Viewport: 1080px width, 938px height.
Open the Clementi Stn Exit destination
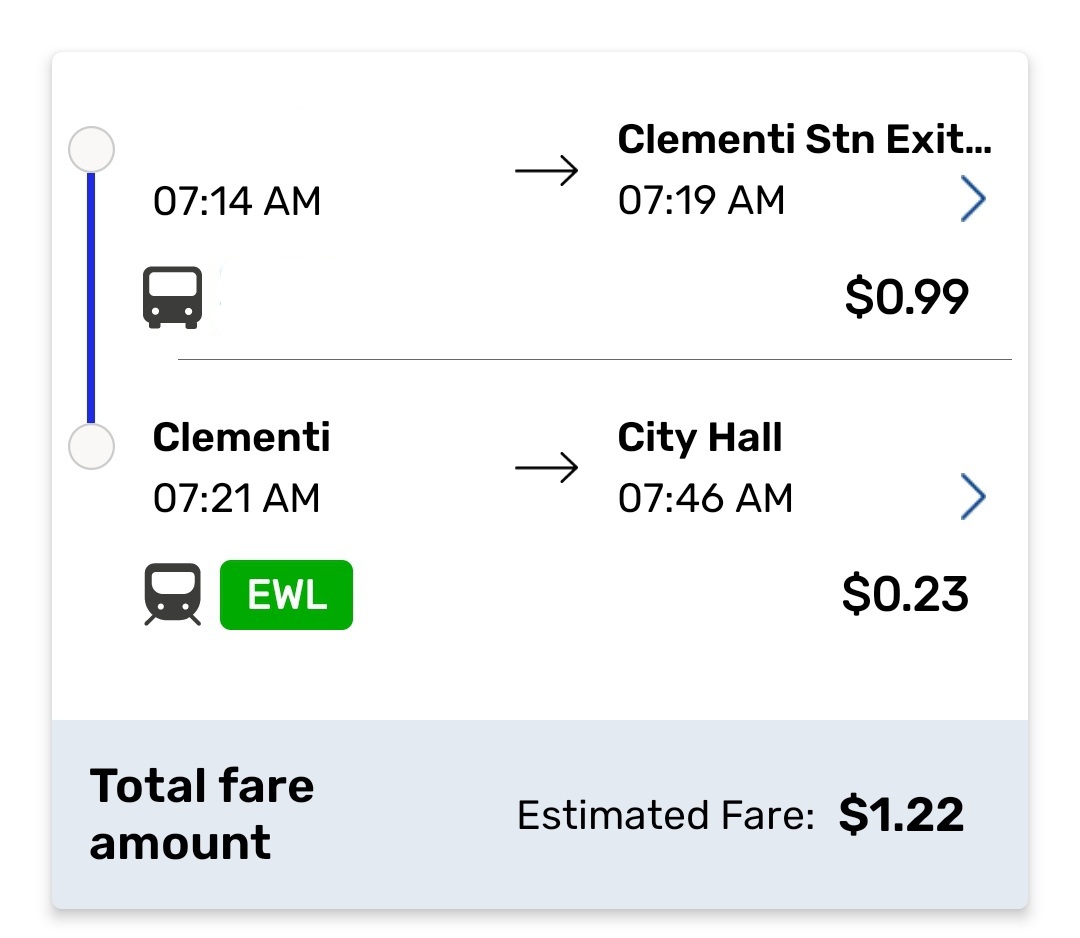804,141
